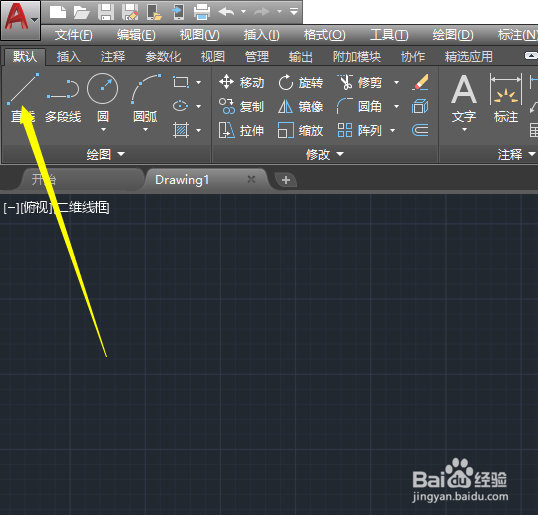
Task: Open the 视图(V) menu
Action: point(199,35)
